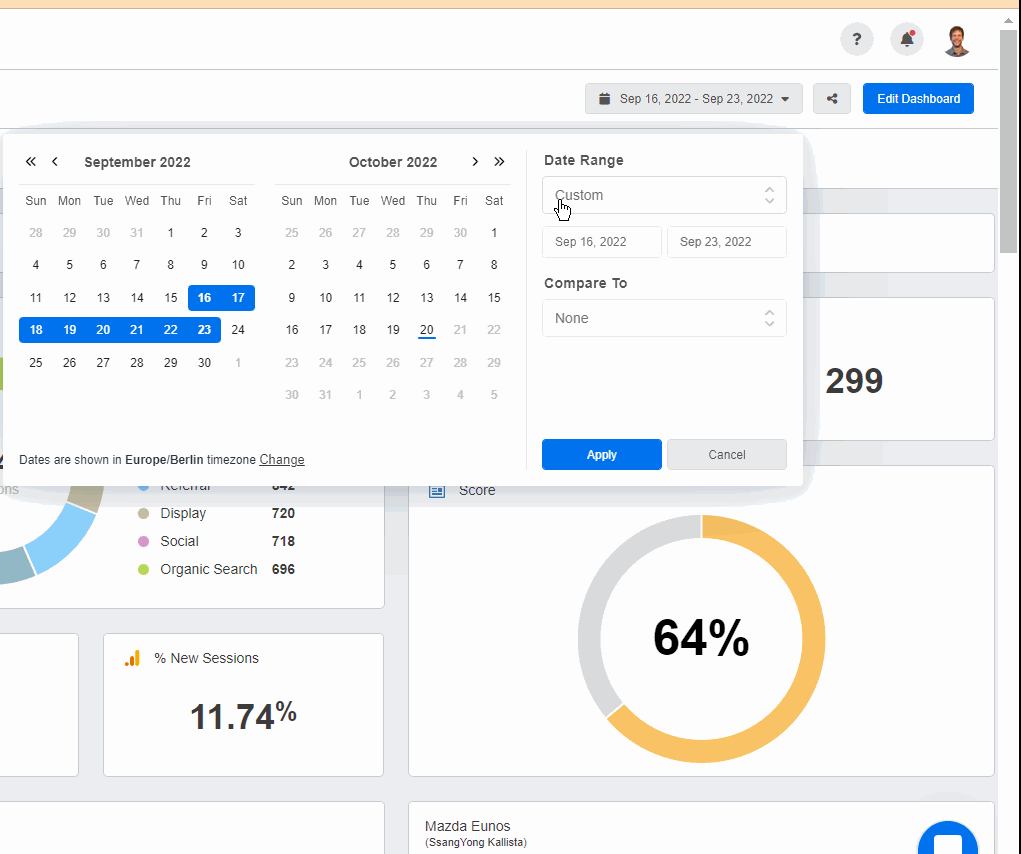Click the Score widget icon

tap(436, 490)
